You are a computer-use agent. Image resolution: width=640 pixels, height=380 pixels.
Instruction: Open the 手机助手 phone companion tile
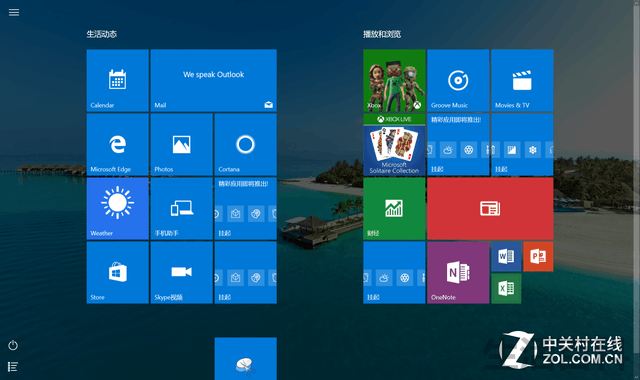click(182, 209)
